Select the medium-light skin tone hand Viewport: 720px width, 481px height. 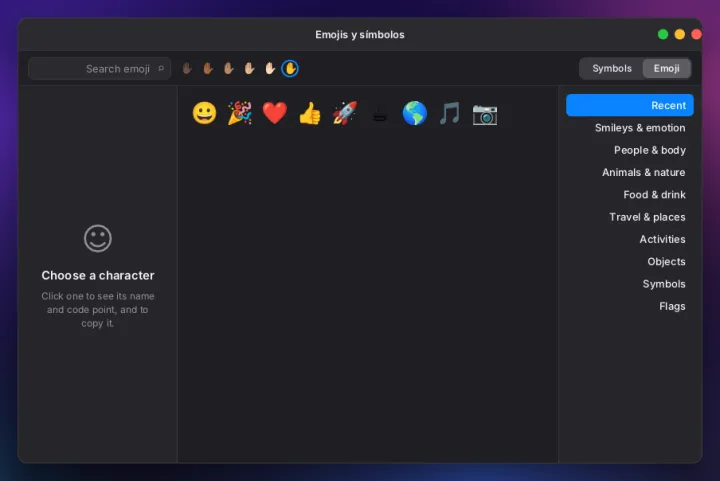pos(249,68)
